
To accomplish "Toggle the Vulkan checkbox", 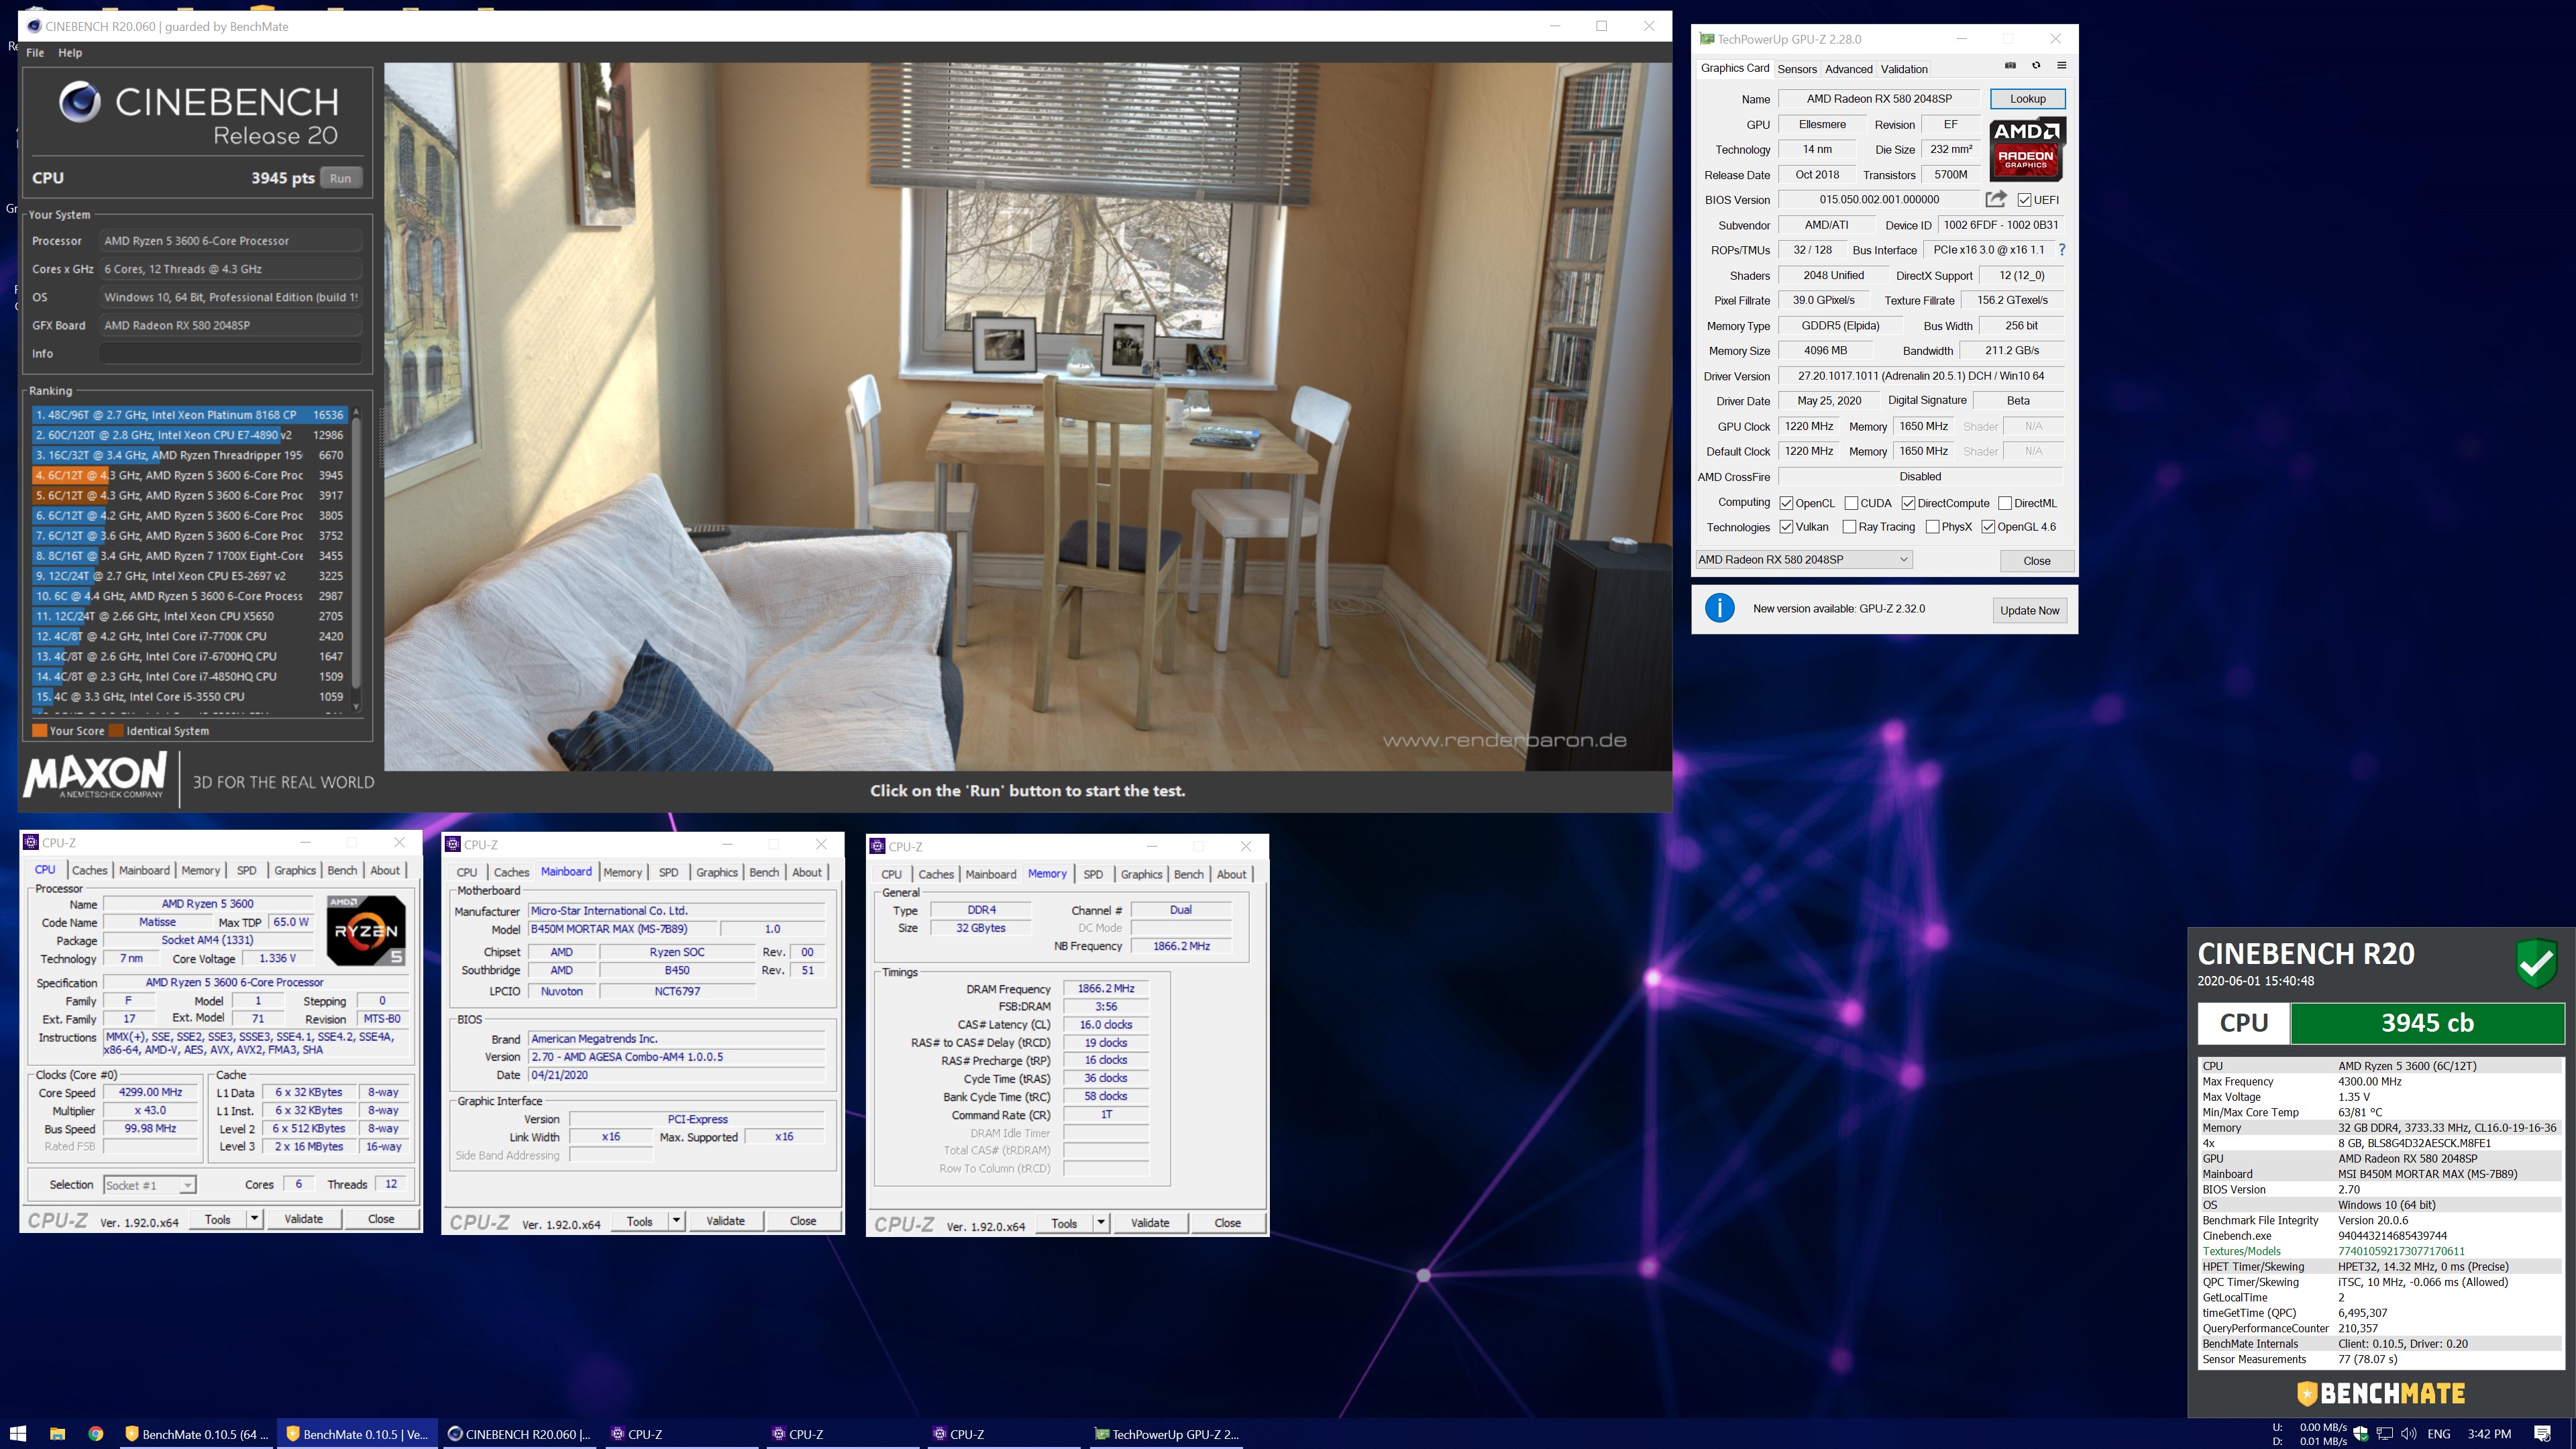I will point(1786,527).
